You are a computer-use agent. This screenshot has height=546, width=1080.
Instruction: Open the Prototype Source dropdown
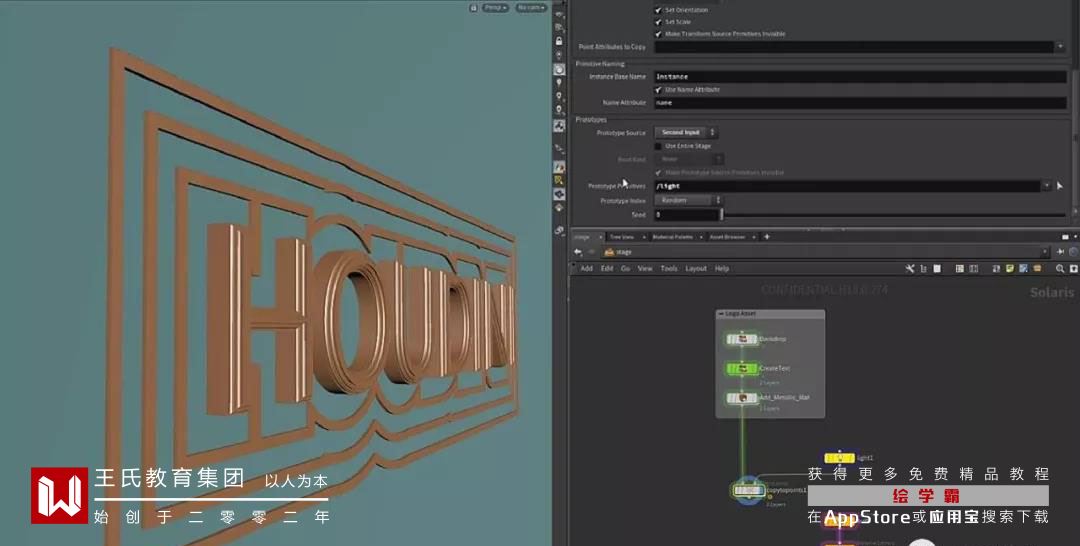click(685, 132)
